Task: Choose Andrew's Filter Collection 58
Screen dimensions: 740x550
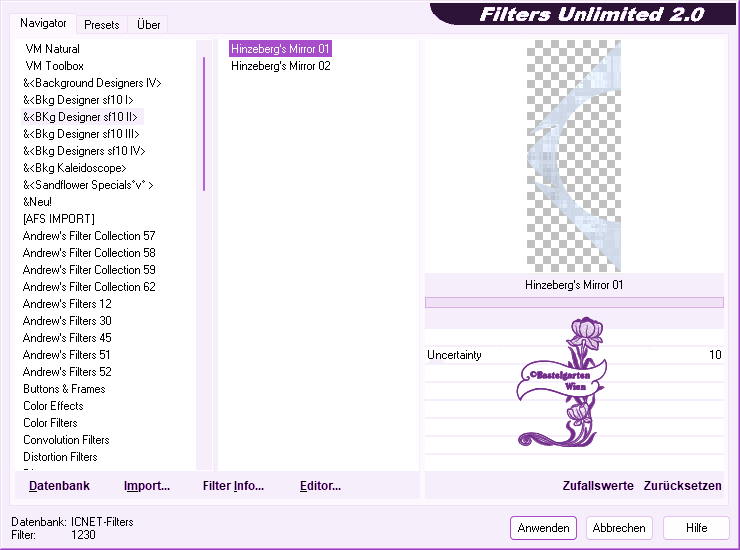Action: [89, 253]
